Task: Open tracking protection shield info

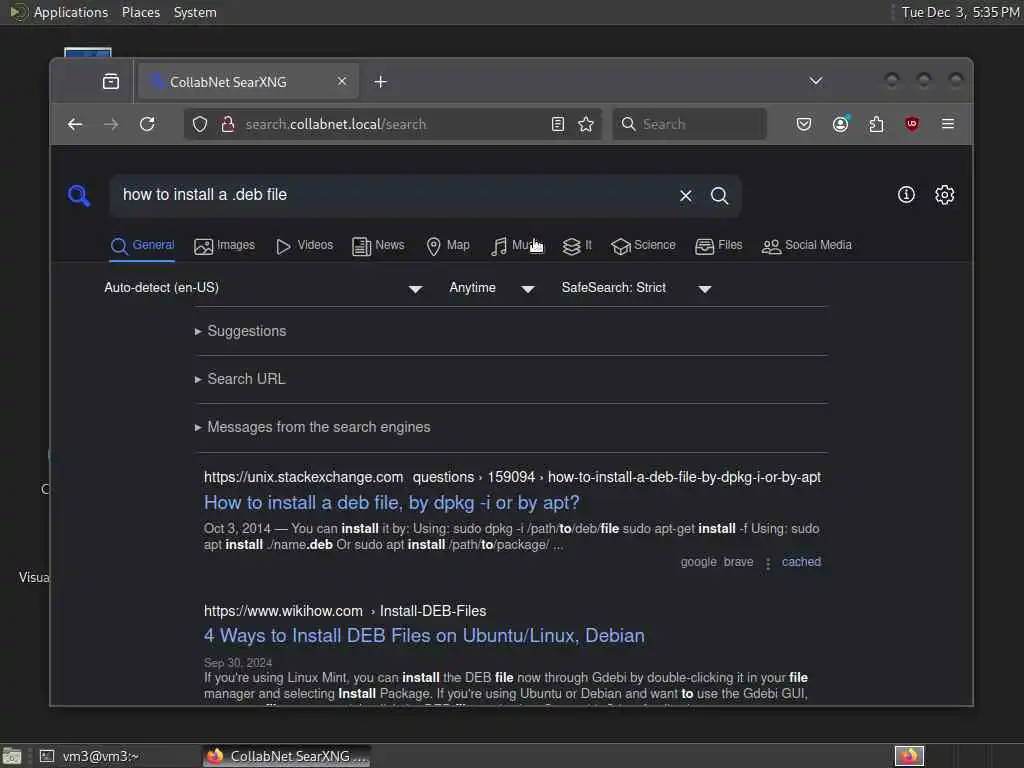Action: tap(200, 124)
